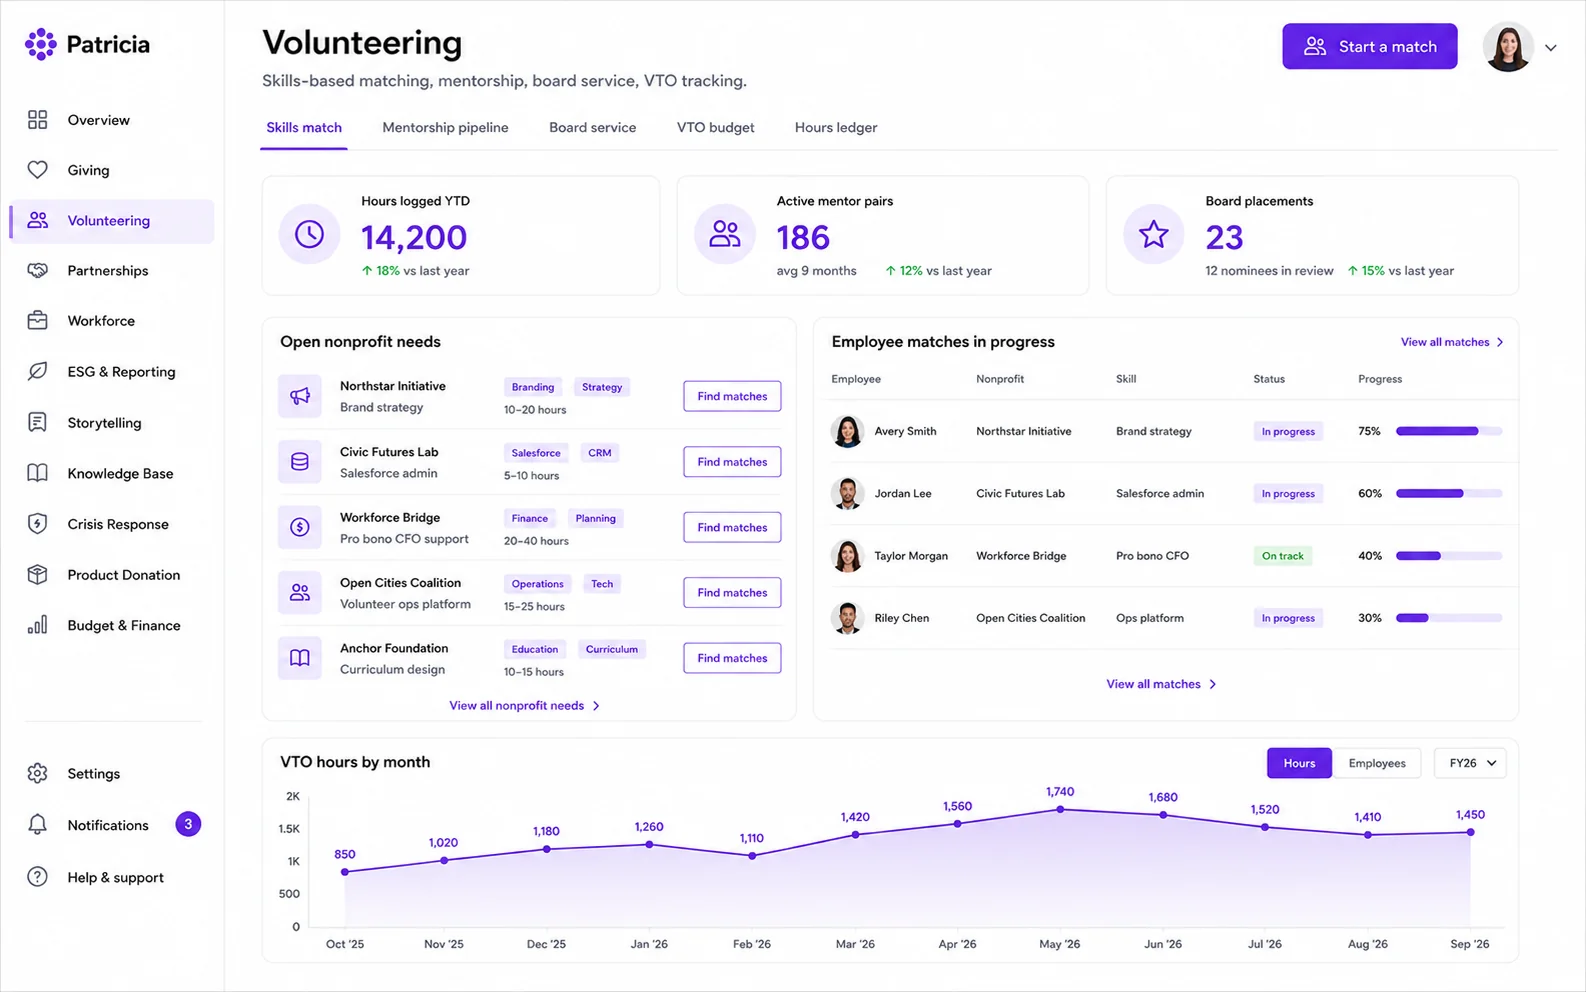Click the people icon in Active mentor pairs card
The image size is (1586, 992).
point(725,234)
